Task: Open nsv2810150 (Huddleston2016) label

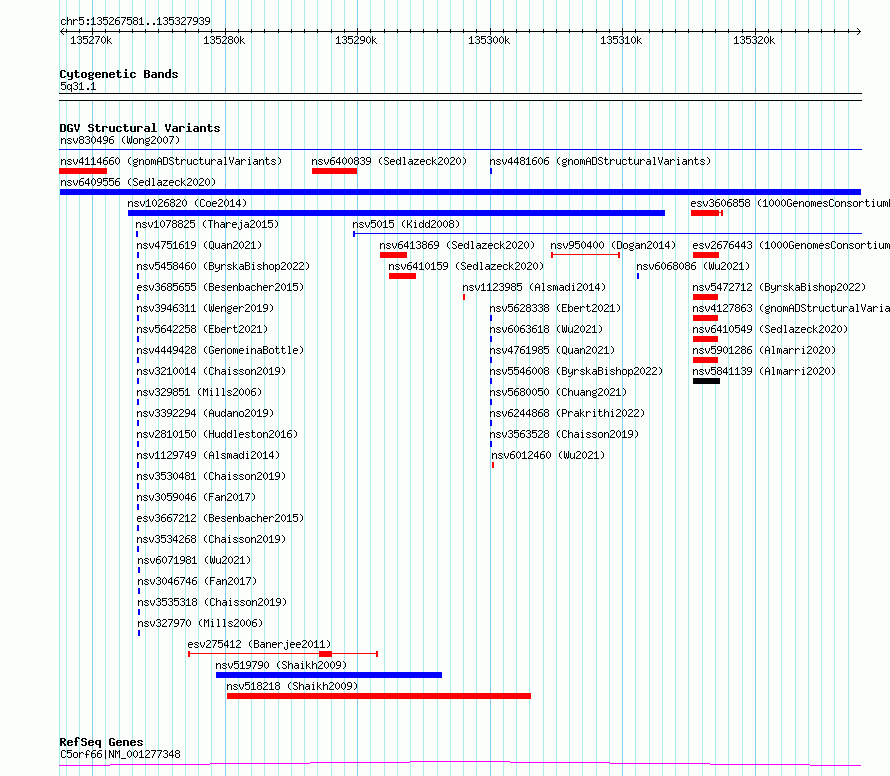Action: (217, 434)
